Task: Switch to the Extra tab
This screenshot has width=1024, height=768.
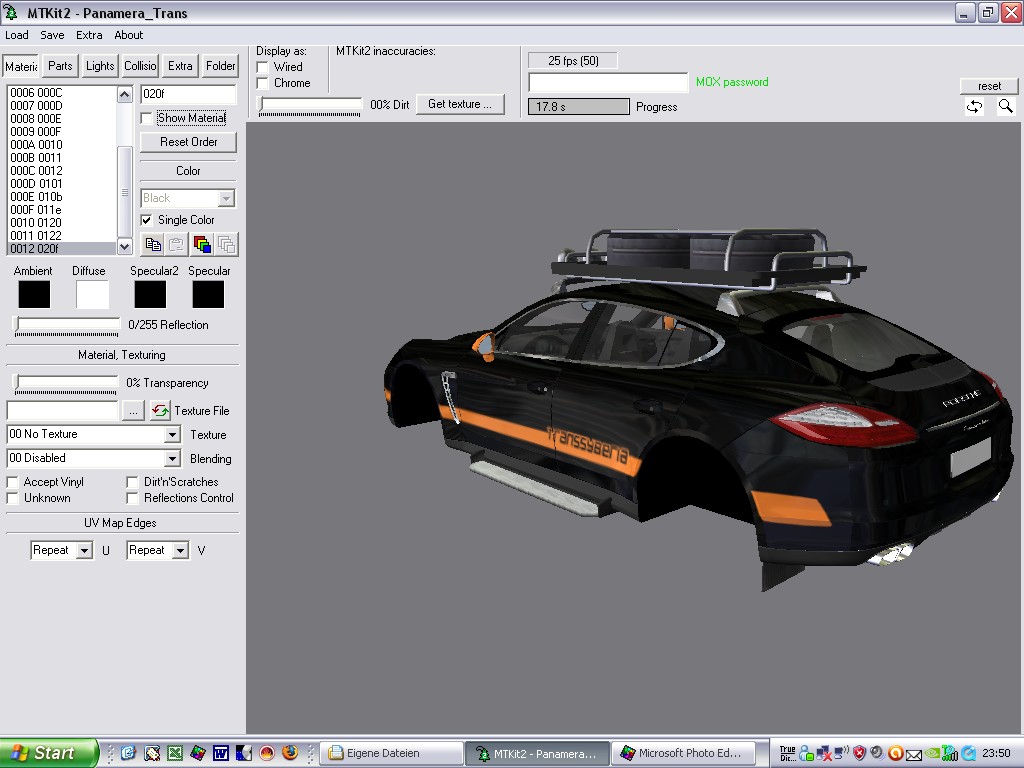Action: pos(180,66)
